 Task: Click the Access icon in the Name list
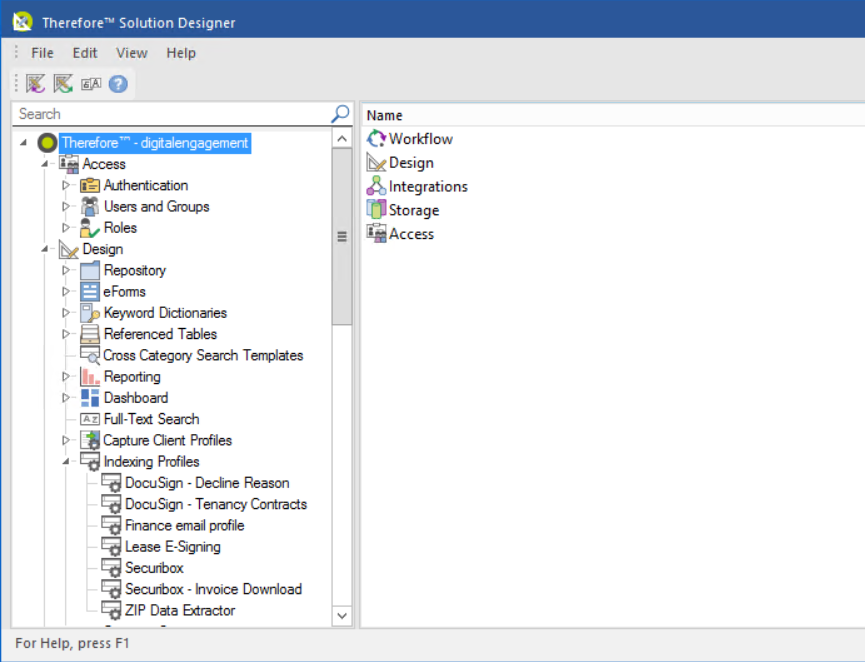(x=377, y=233)
